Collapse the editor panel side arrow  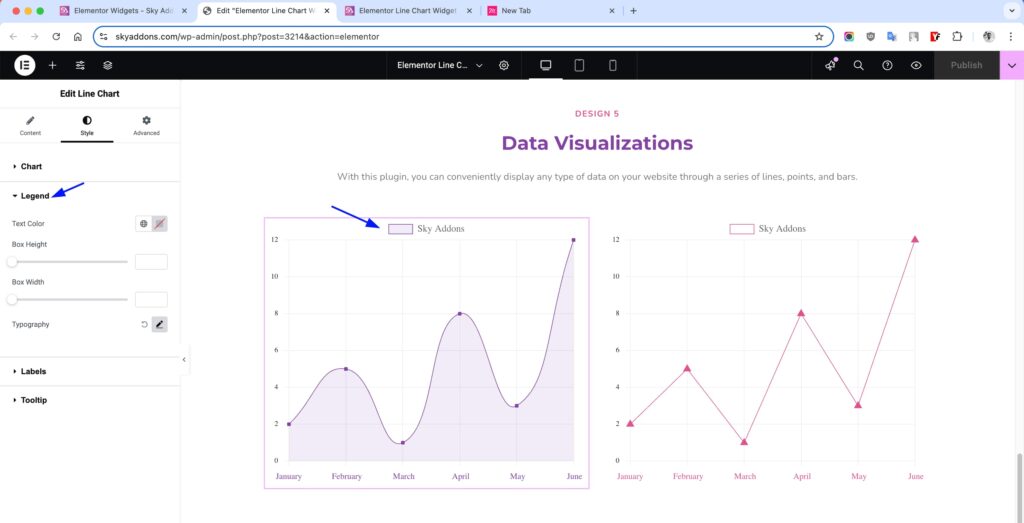click(184, 360)
